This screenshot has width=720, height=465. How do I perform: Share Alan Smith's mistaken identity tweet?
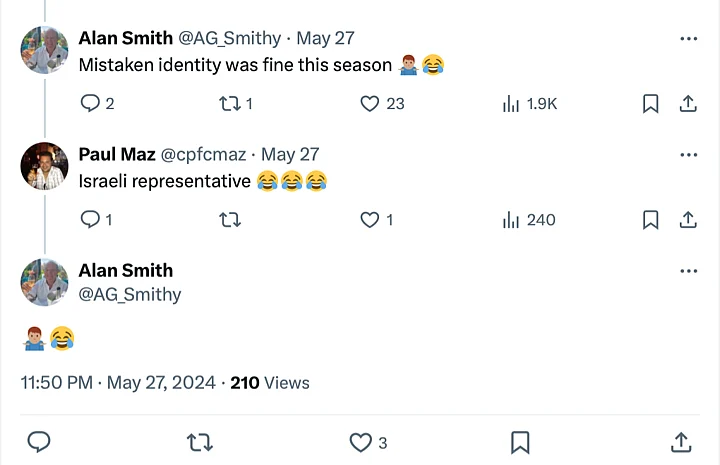(x=688, y=103)
